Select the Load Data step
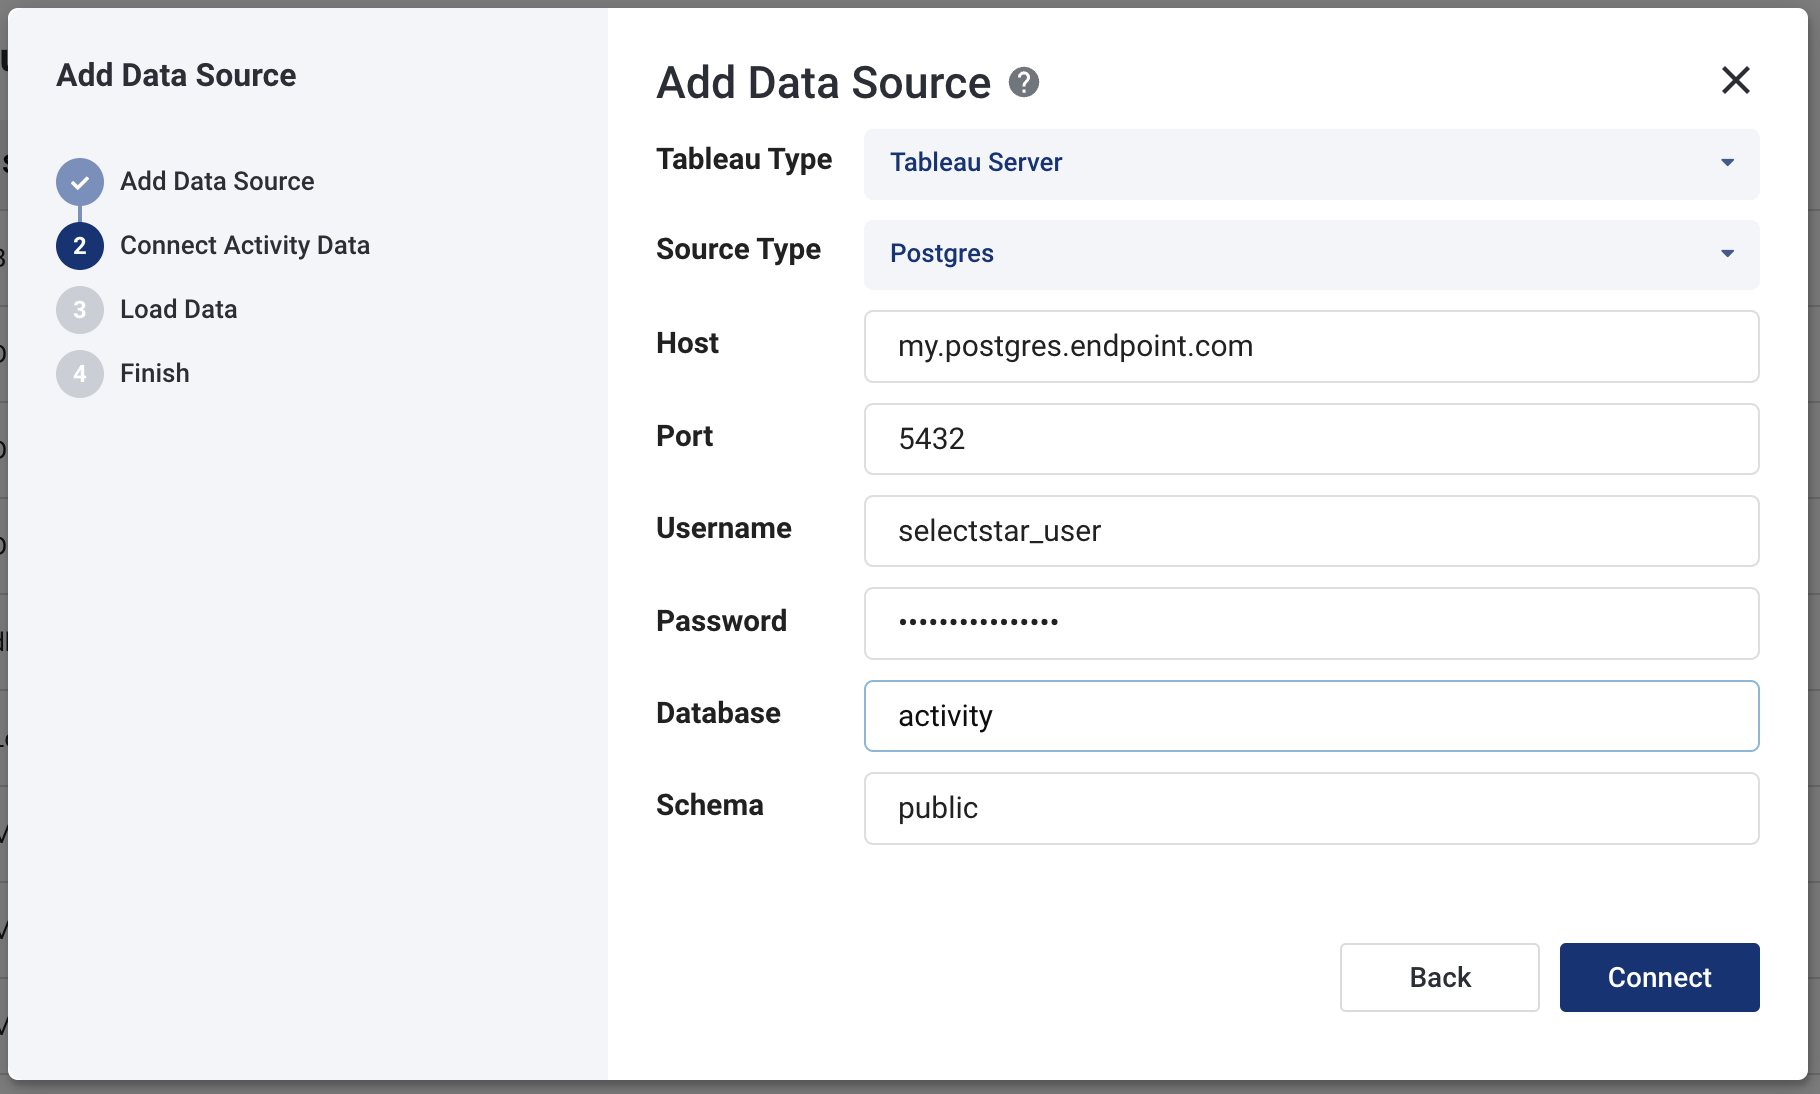The image size is (1820, 1094). [x=178, y=309]
